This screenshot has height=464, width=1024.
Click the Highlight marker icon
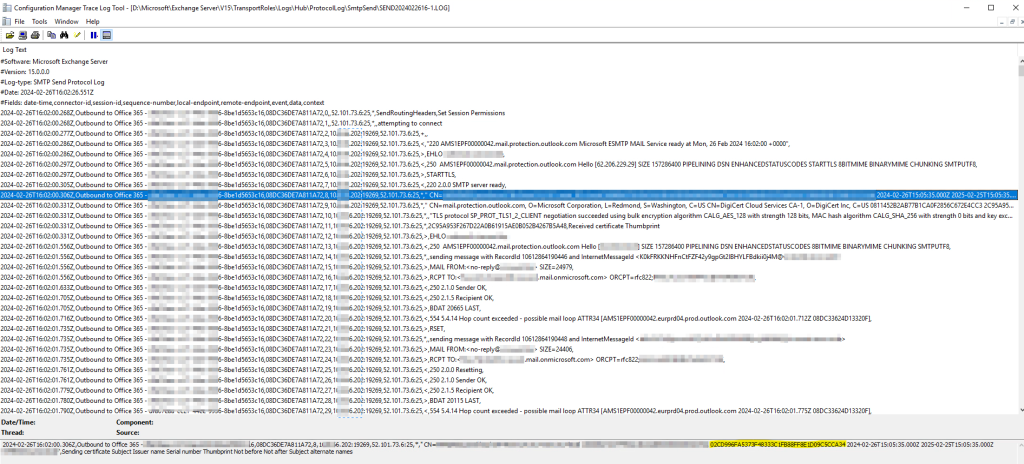[78, 34]
